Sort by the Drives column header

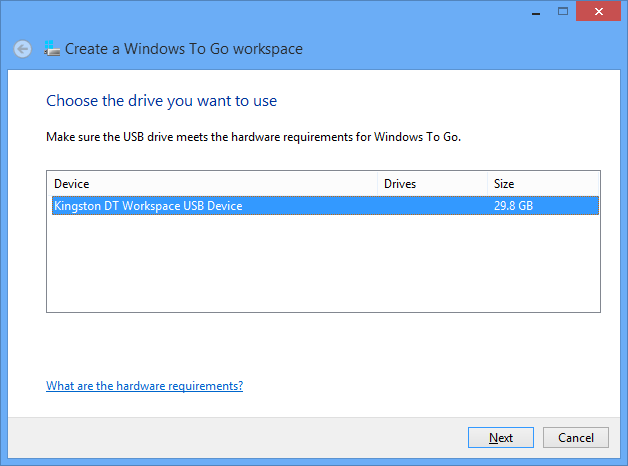coord(433,184)
